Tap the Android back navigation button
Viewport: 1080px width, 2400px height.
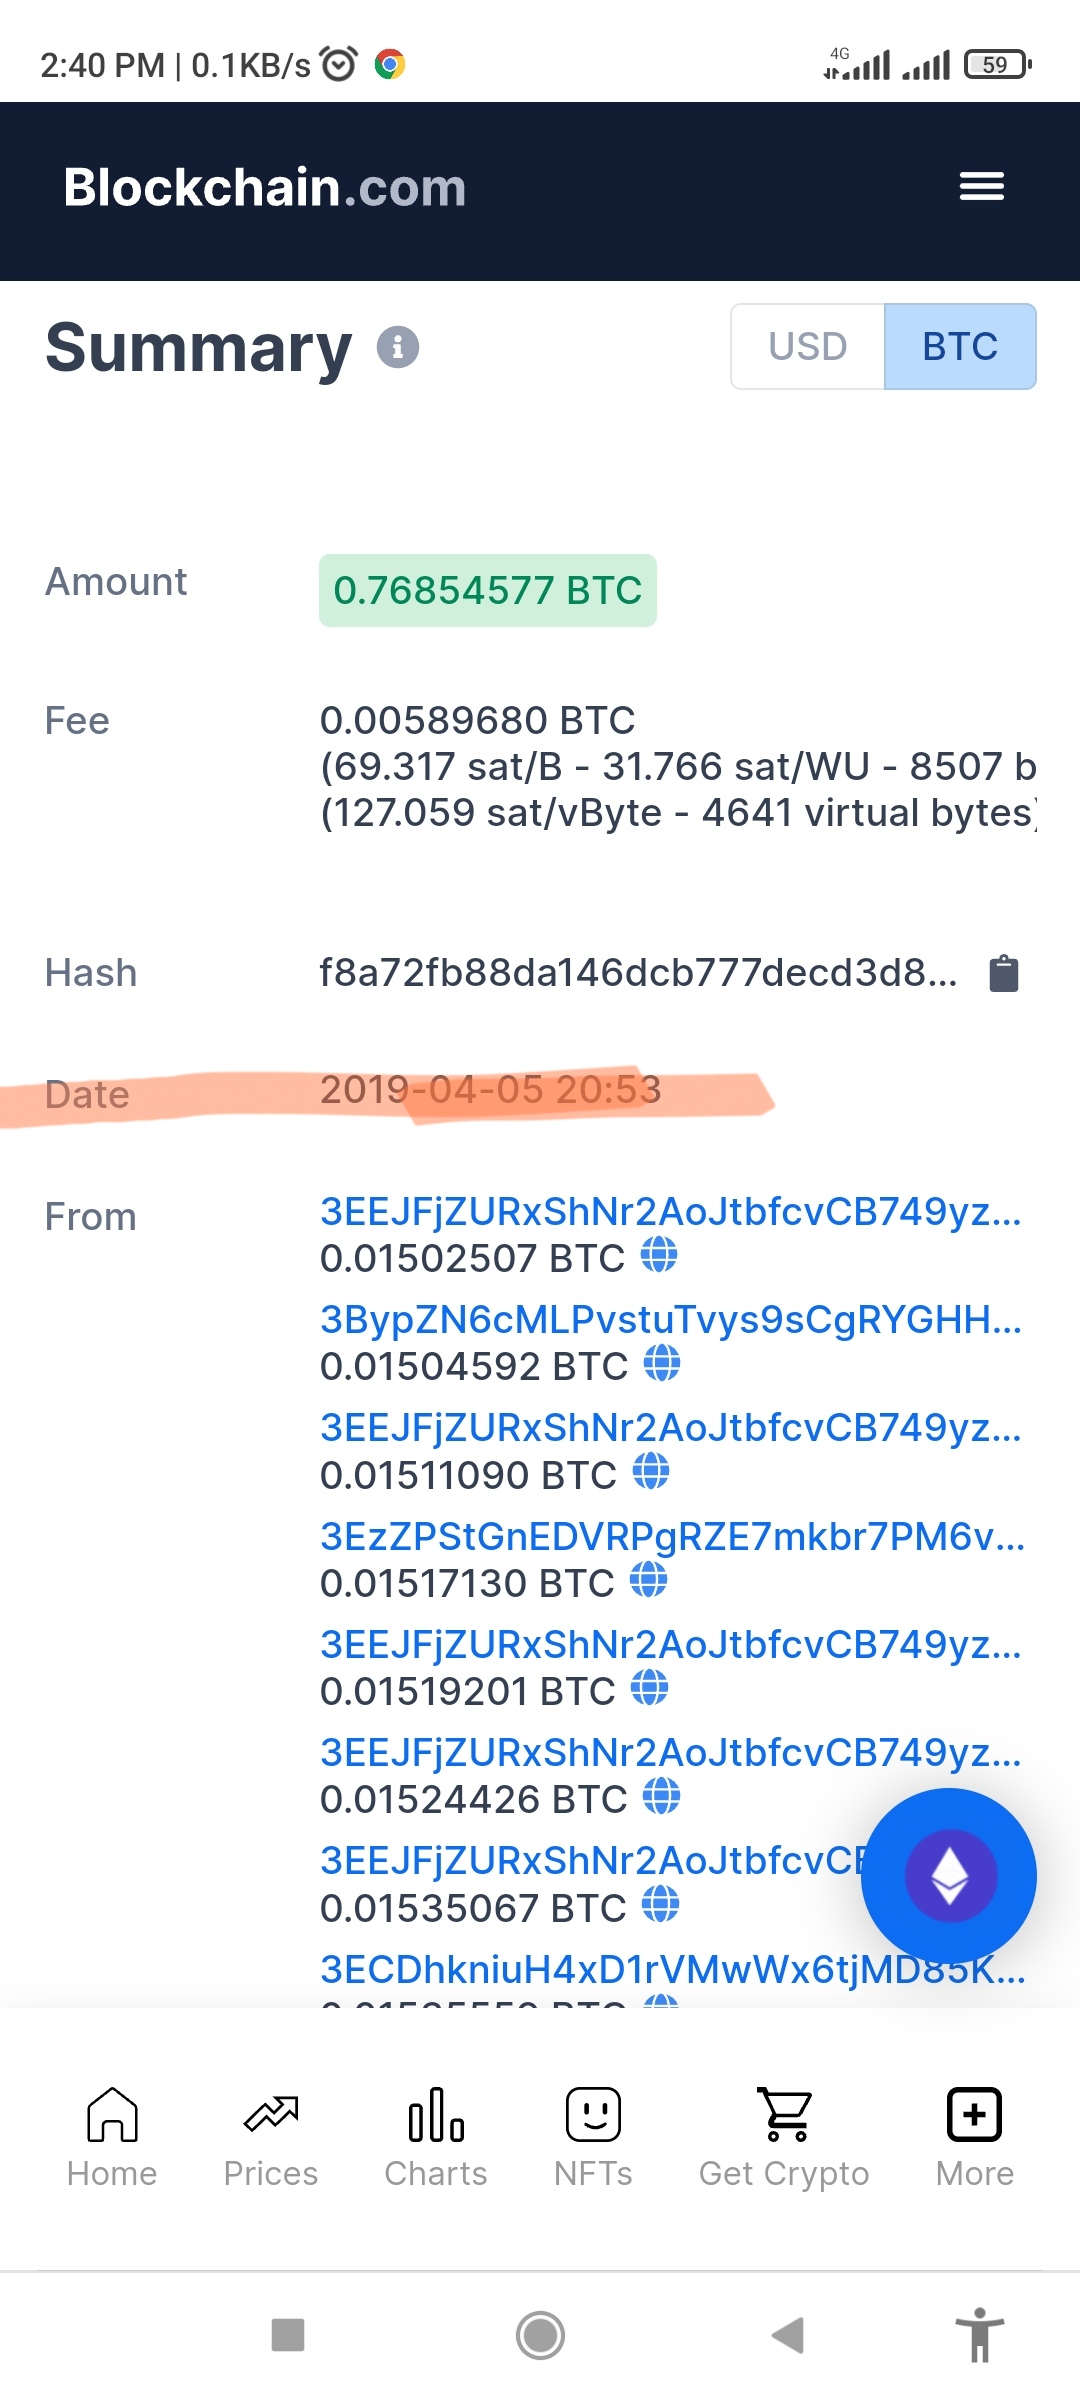point(788,2335)
